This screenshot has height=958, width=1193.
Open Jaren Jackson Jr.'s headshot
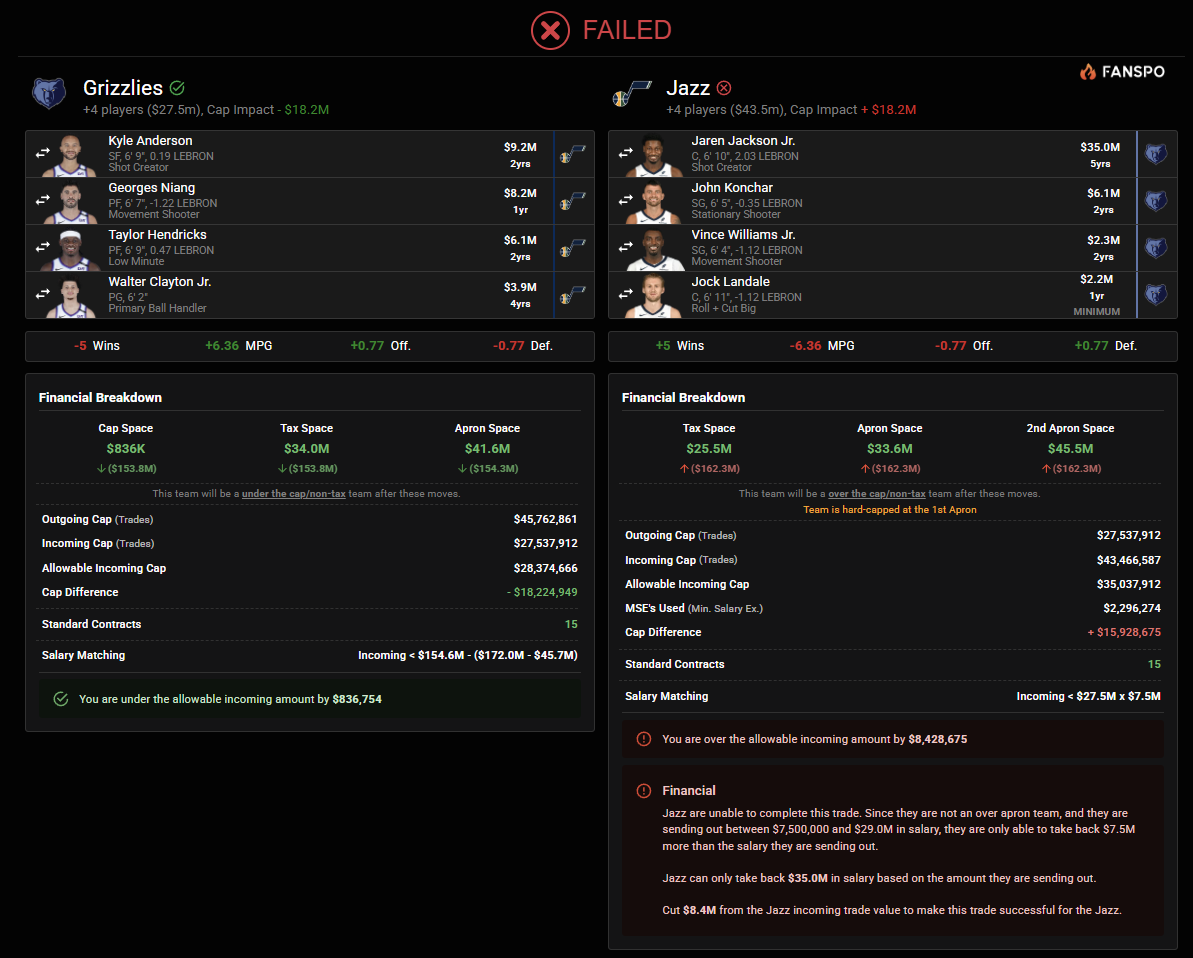tap(654, 155)
